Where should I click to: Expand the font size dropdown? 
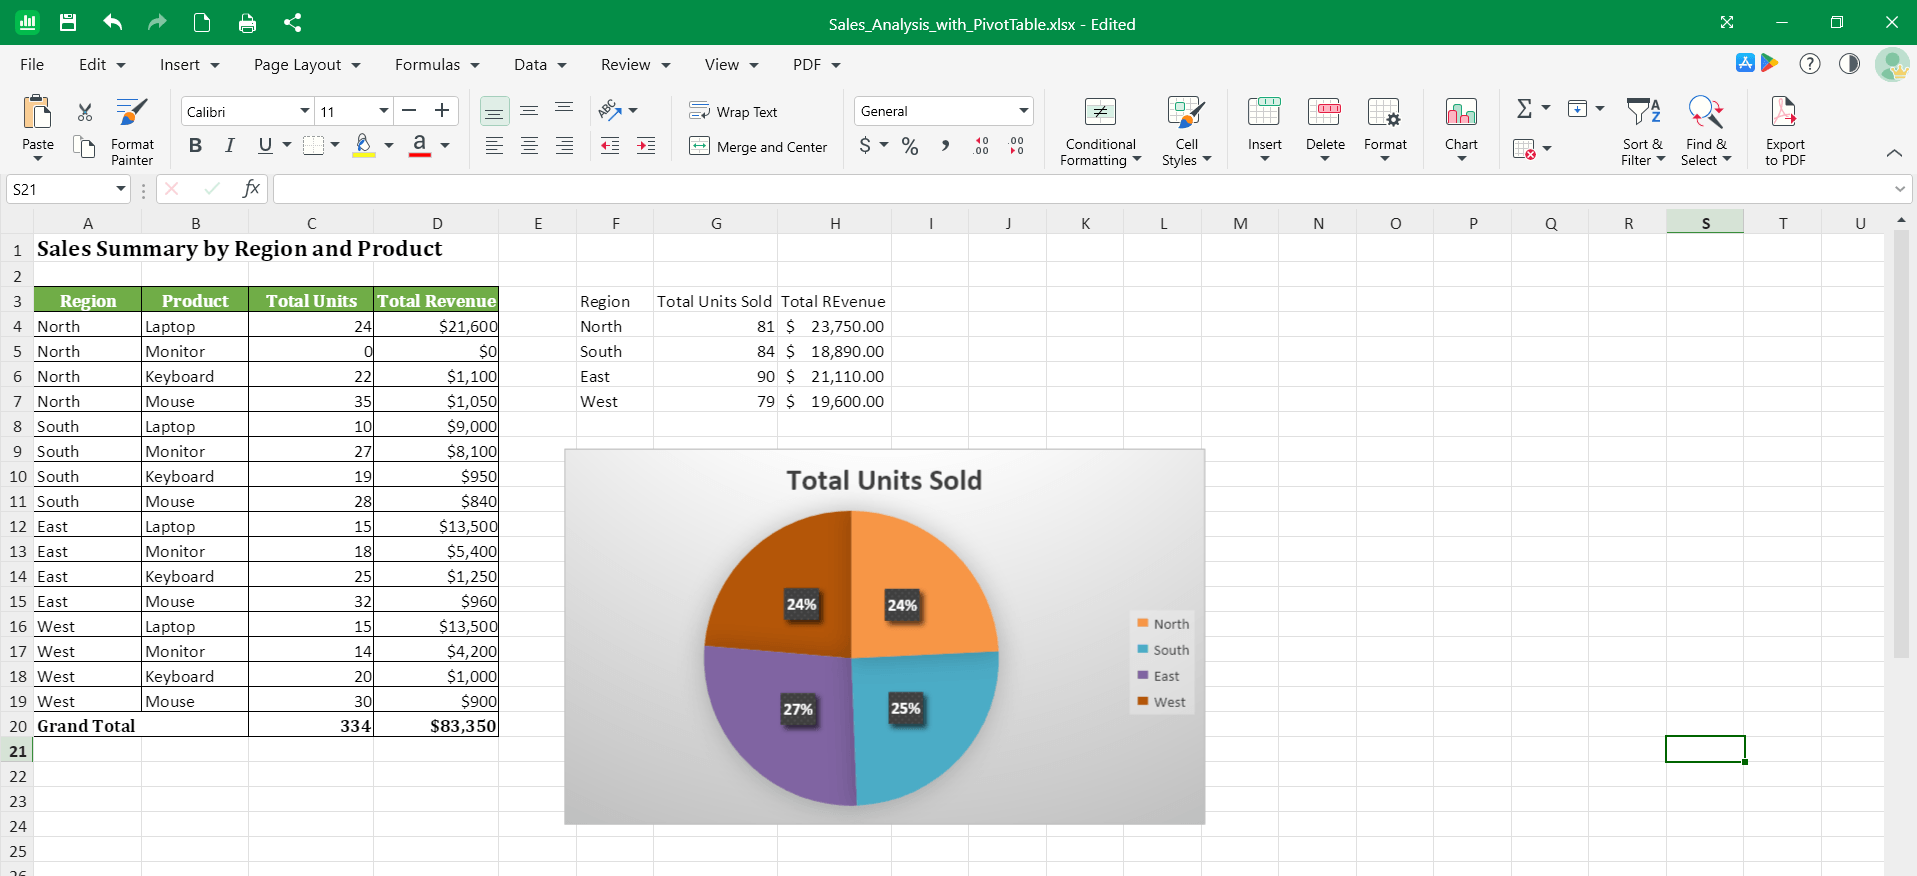[384, 111]
